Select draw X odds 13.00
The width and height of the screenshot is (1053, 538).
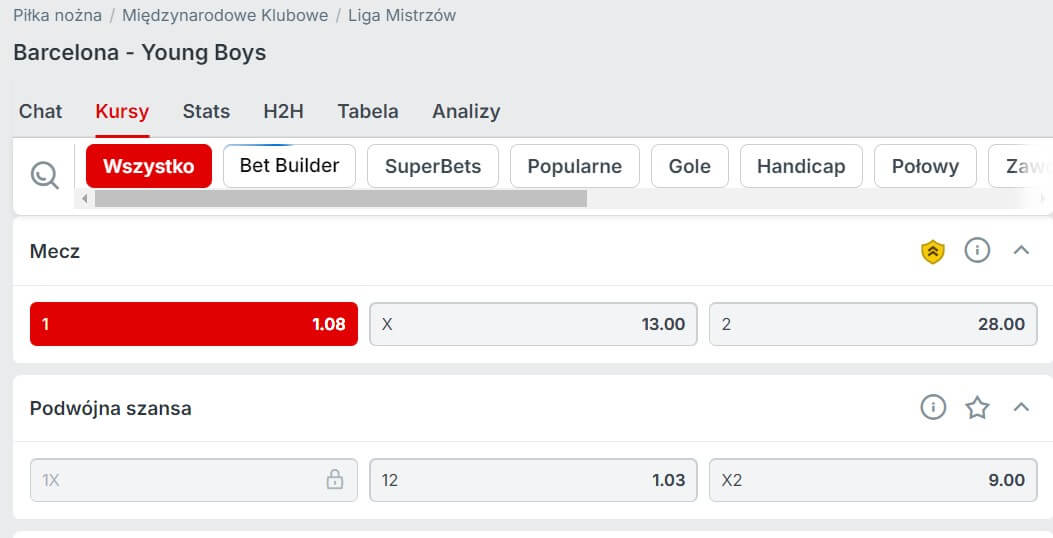pyautogui.click(x=533, y=324)
